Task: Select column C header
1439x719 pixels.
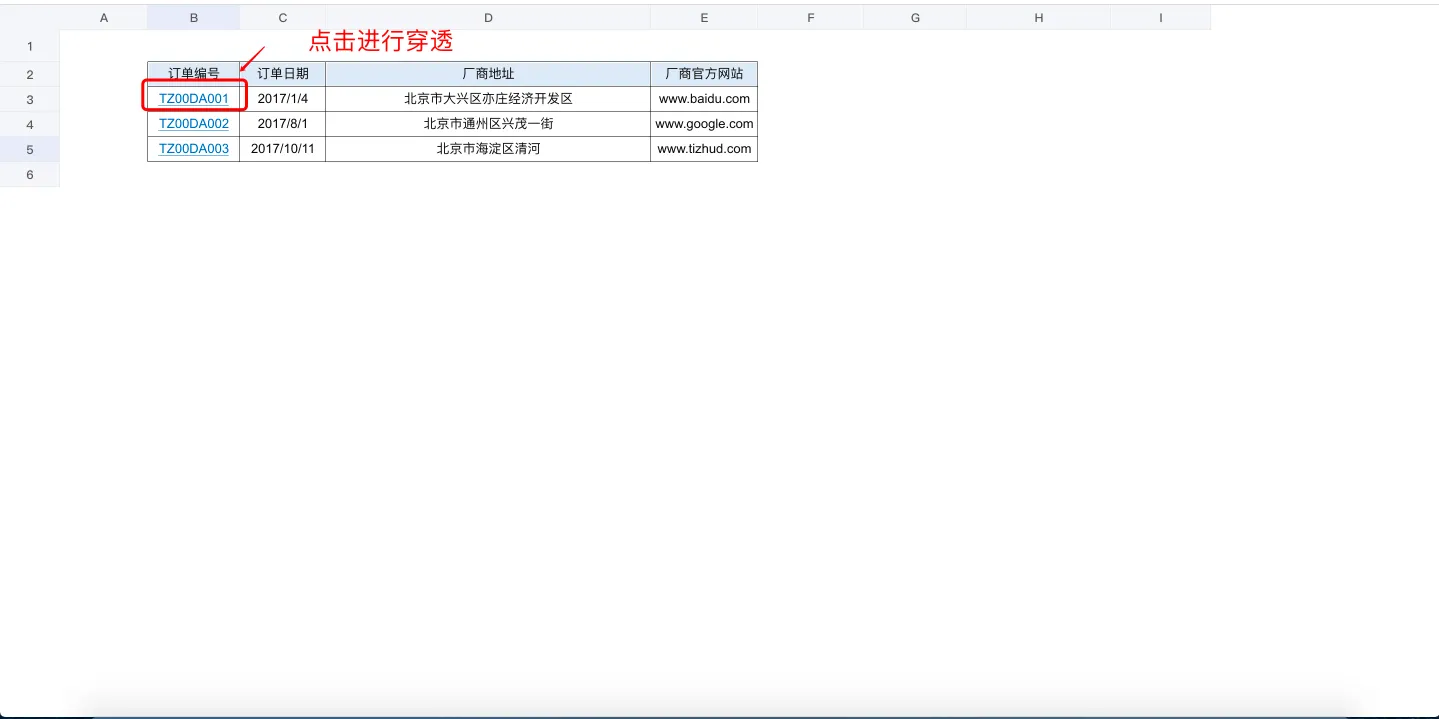Action: [283, 18]
